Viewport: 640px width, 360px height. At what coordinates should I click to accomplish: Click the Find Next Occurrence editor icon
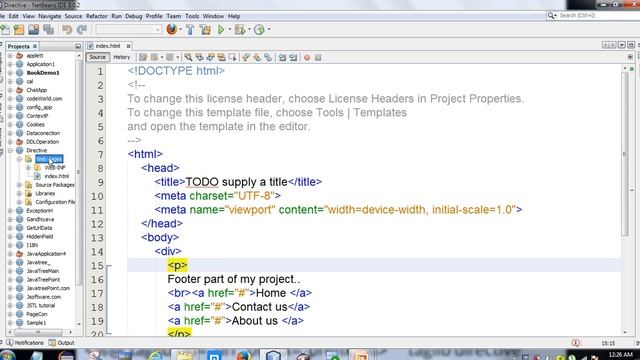point(210,57)
